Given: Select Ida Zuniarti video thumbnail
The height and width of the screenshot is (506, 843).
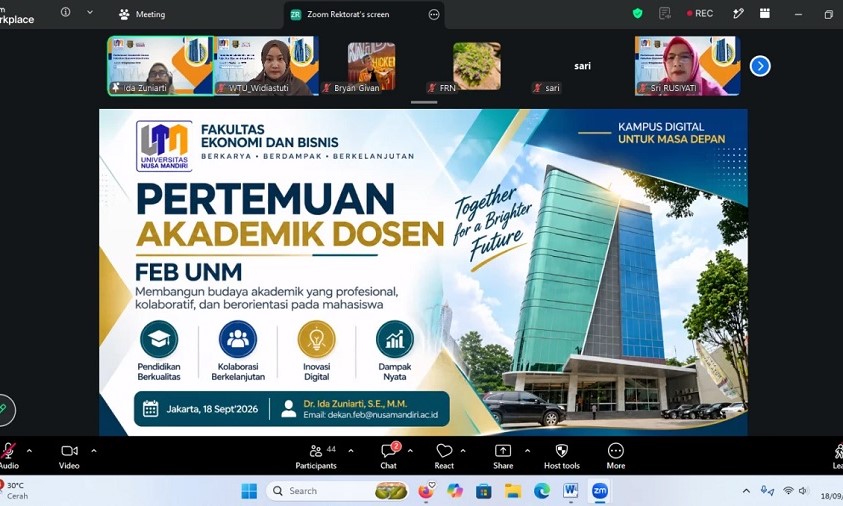Looking at the screenshot, I should (x=161, y=66).
